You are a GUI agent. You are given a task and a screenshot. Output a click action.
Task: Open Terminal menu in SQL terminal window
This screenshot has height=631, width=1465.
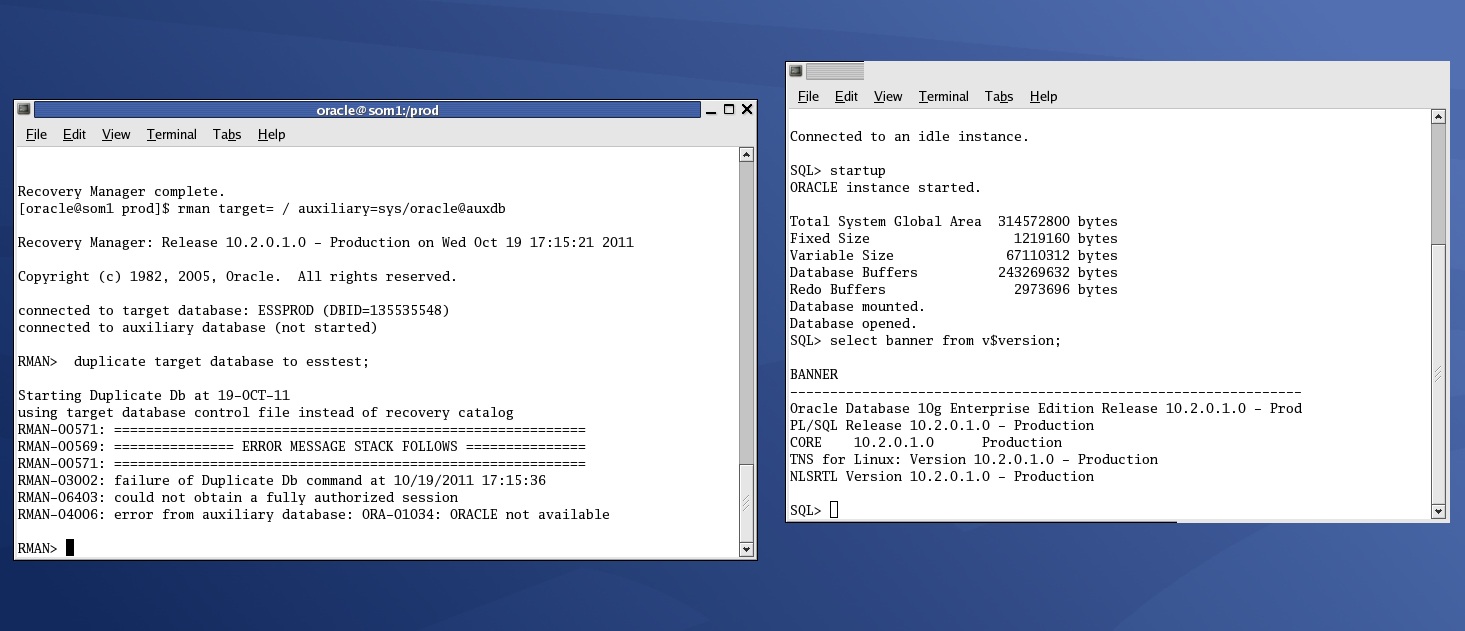[x=943, y=97]
